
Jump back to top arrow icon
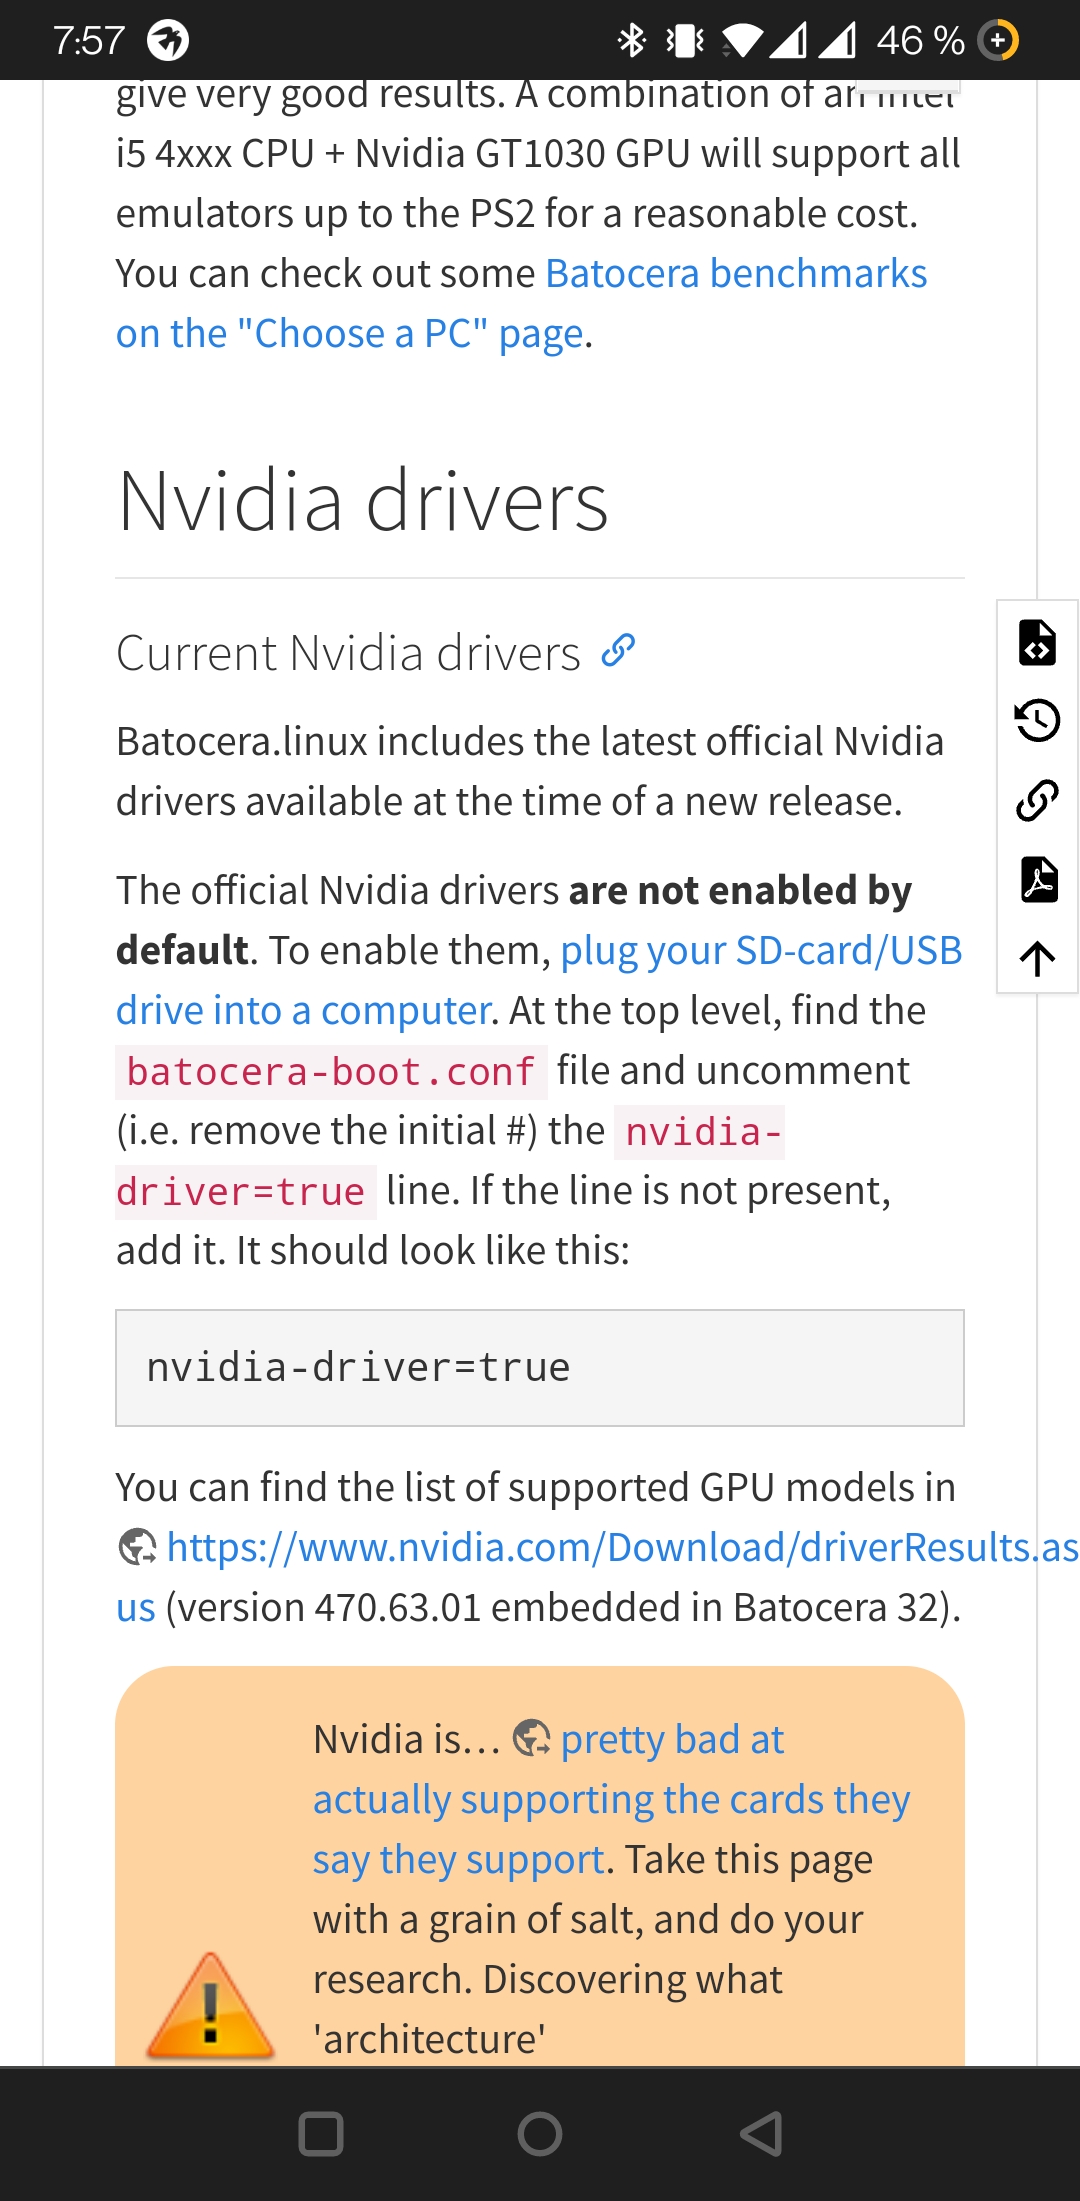pyautogui.click(x=1038, y=958)
